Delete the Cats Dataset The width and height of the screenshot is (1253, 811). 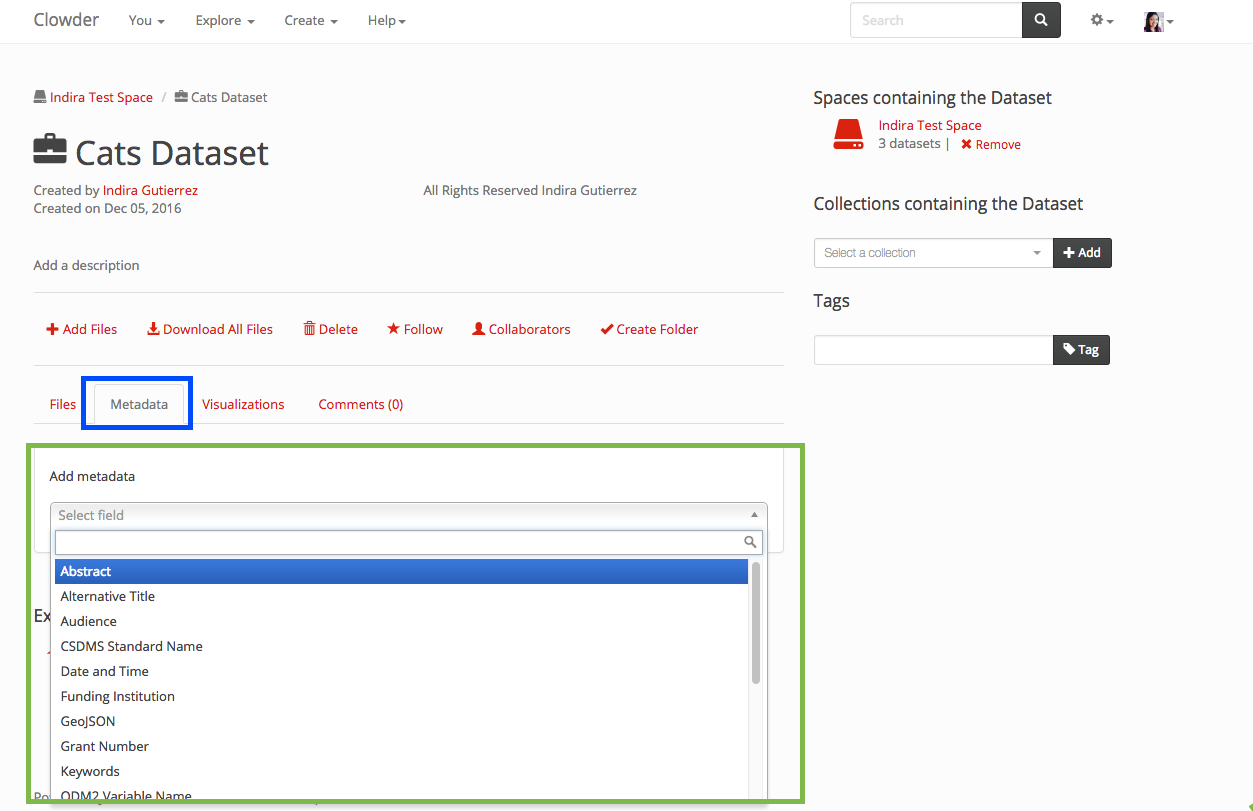[330, 329]
